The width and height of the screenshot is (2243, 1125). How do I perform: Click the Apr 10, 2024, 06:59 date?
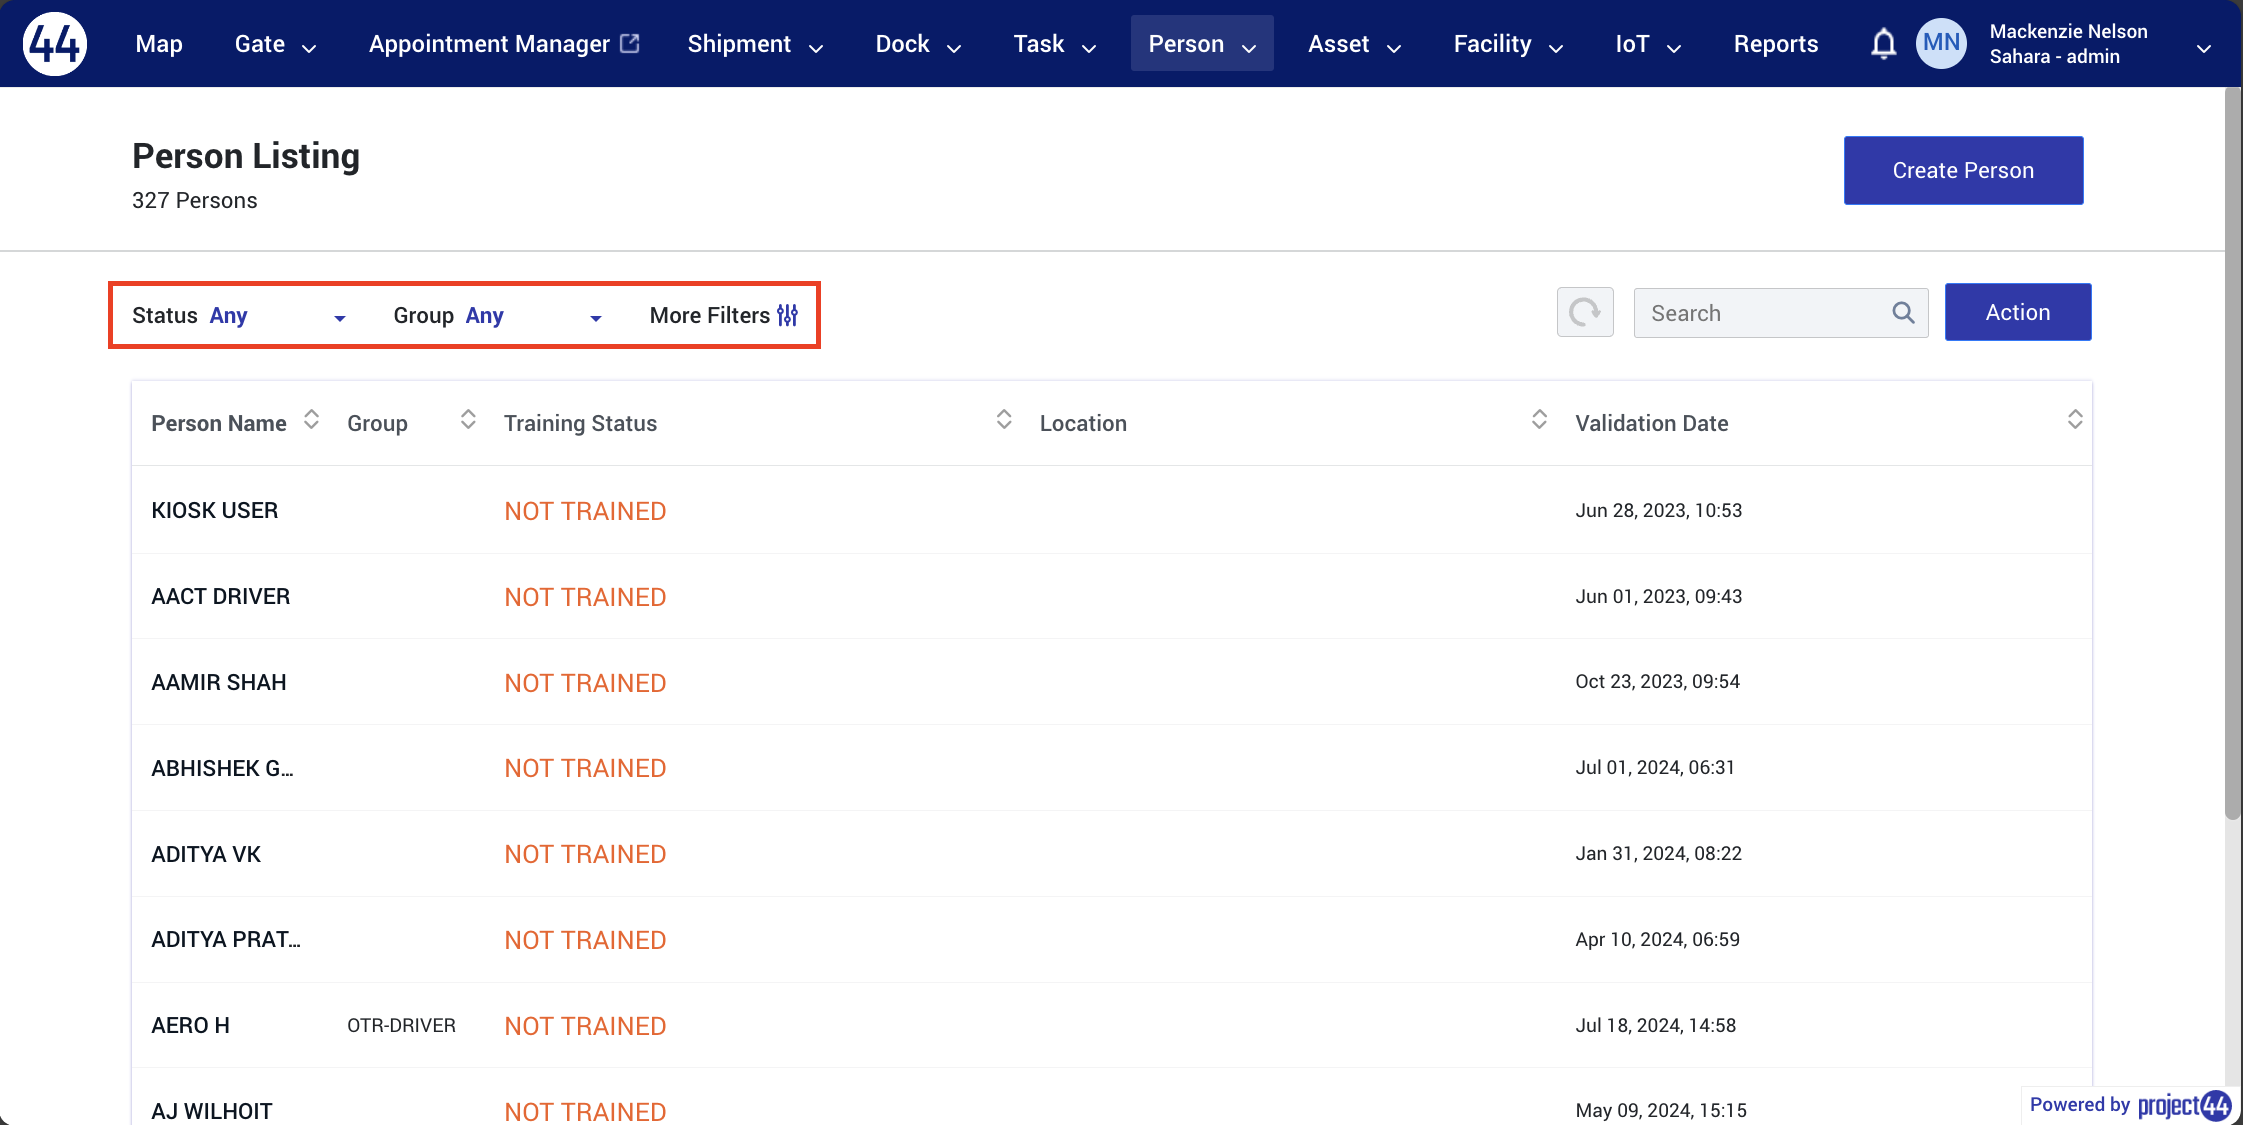1658,939
